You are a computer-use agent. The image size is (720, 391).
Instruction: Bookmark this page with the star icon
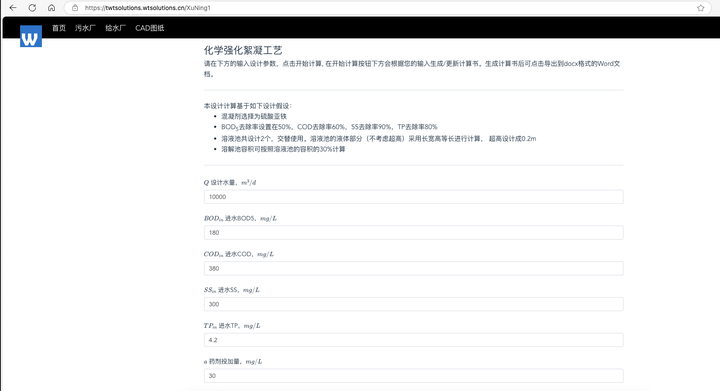pyautogui.click(x=700, y=8)
